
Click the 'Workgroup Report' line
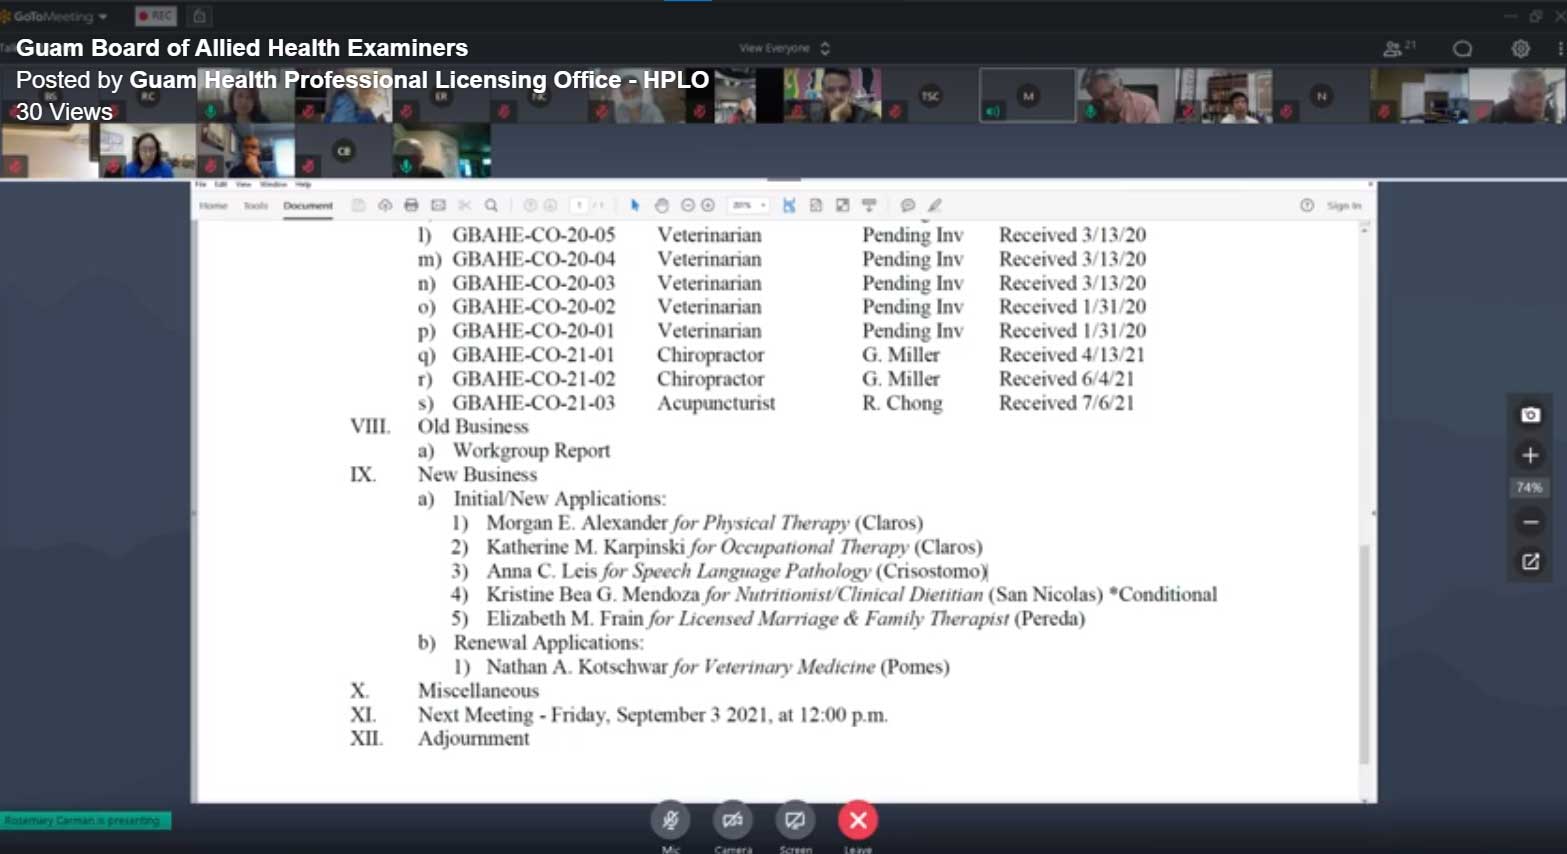coord(532,451)
